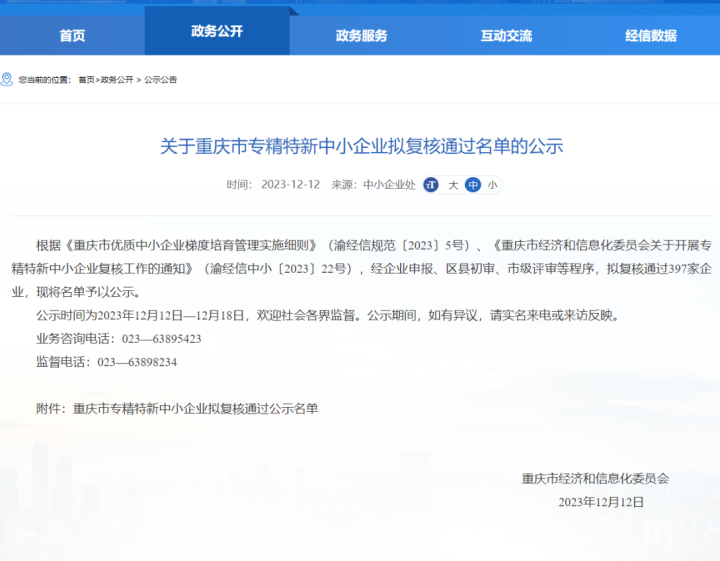This screenshot has height=561, width=720.
Task: Click the signature 重庆市经济和信息化委员会
Action: pos(595,478)
